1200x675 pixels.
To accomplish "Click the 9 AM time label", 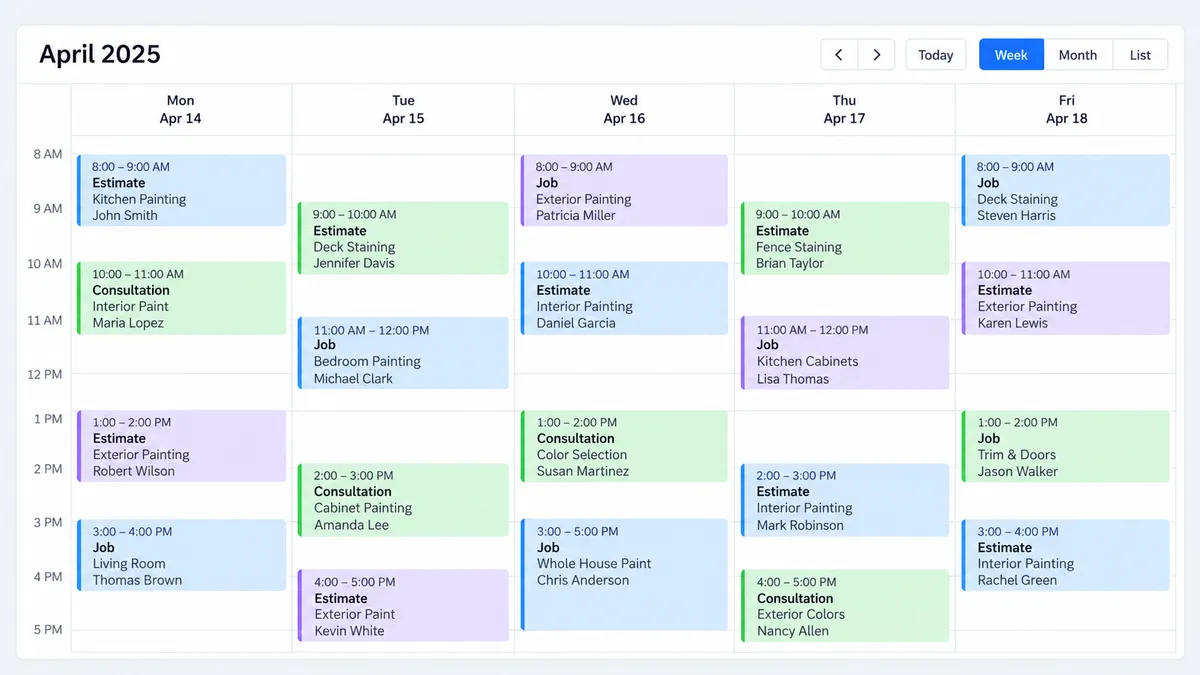I will (48, 208).
